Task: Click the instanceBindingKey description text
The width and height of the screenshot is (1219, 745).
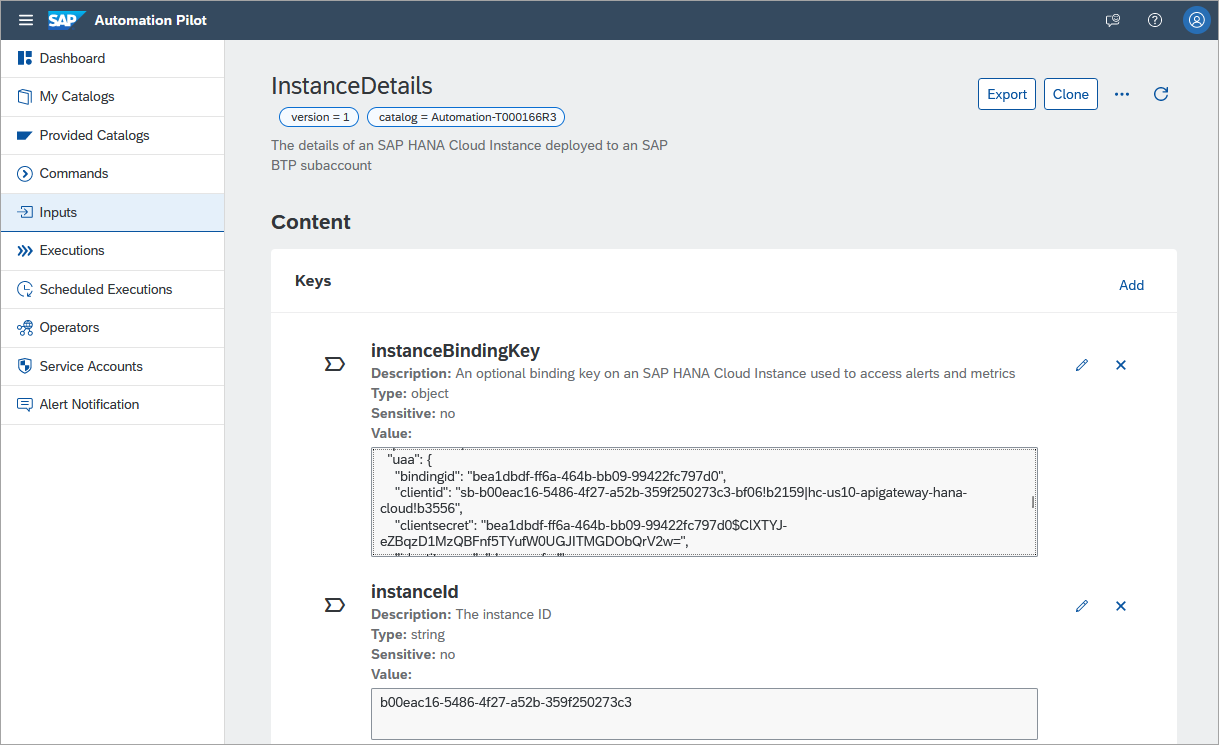Action: (x=735, y=373)
